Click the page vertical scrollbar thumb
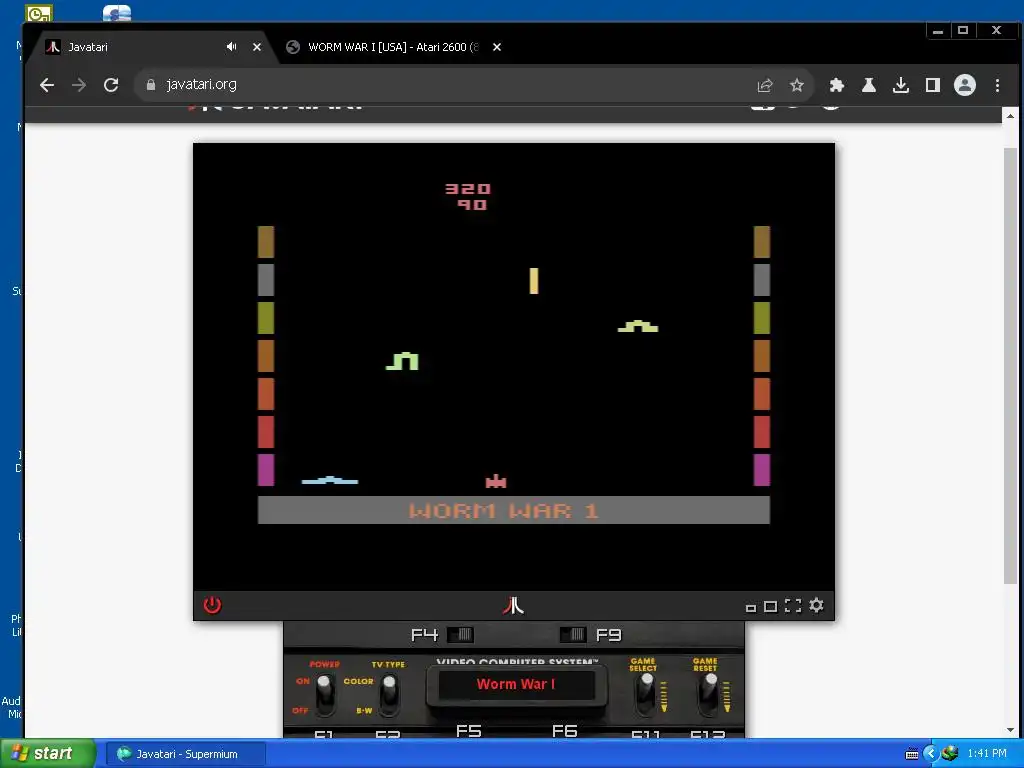1024x768 pixels. (x=1010, y=366)
